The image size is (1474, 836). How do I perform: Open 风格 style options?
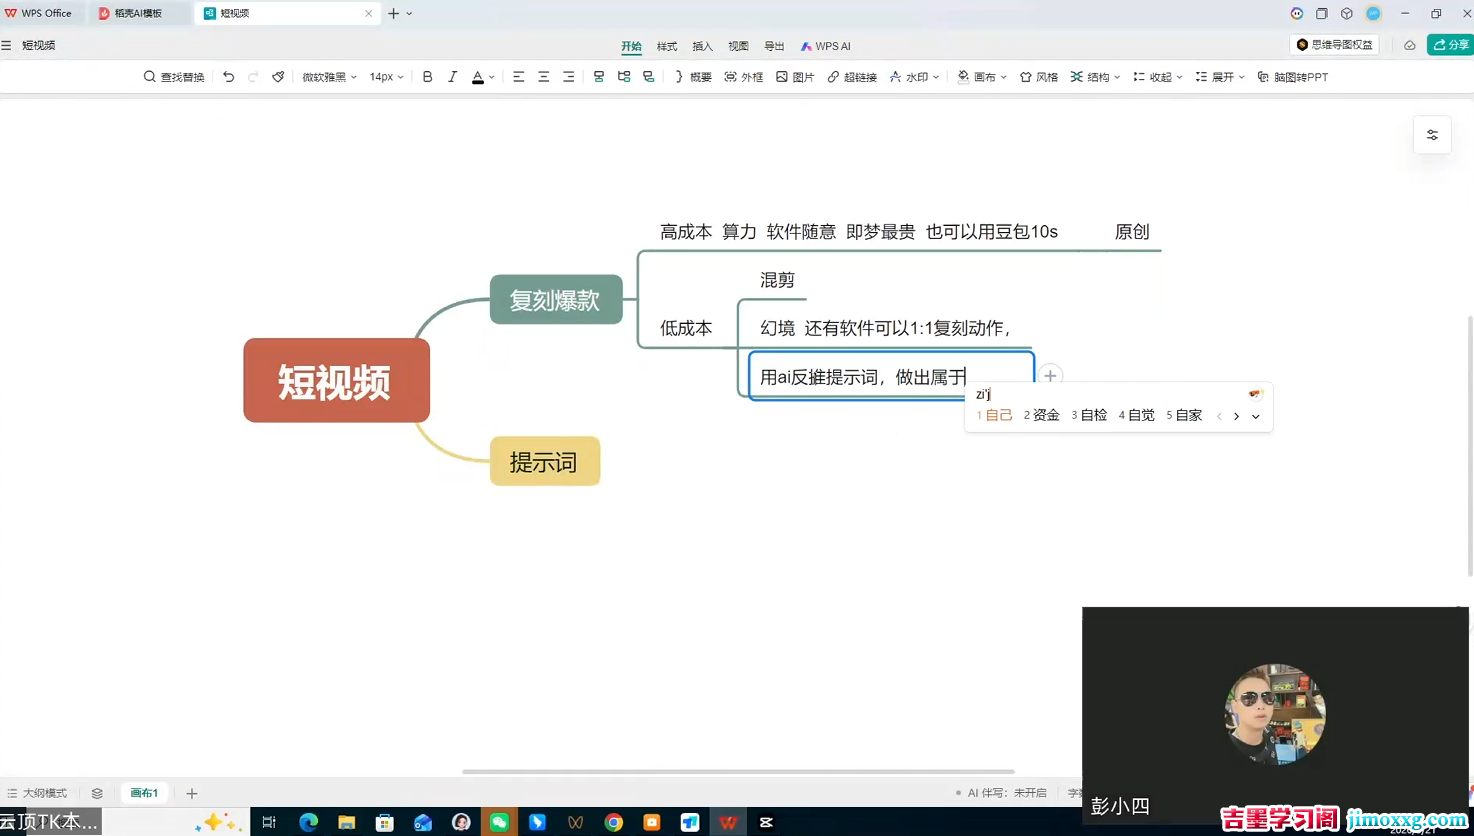click(x=1038, y=77)
